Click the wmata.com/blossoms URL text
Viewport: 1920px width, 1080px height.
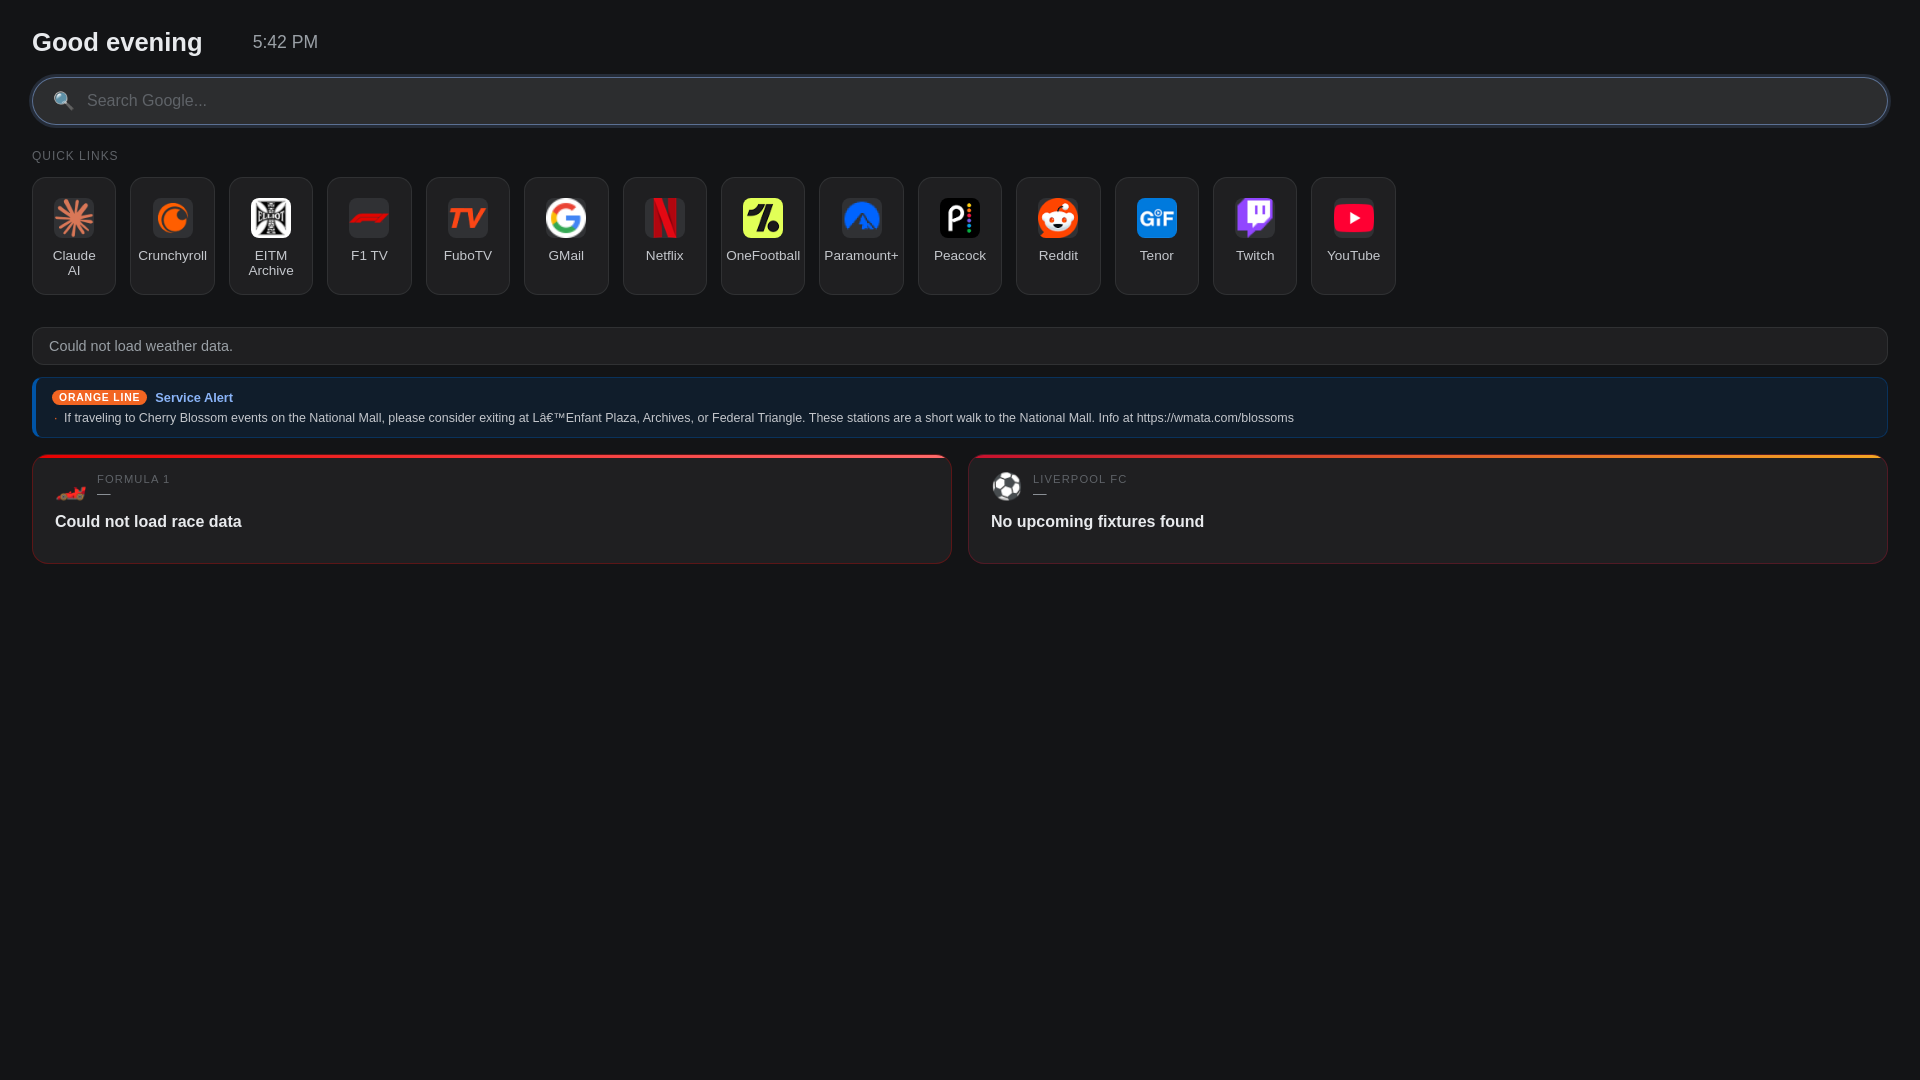(x=1215, y=418)
